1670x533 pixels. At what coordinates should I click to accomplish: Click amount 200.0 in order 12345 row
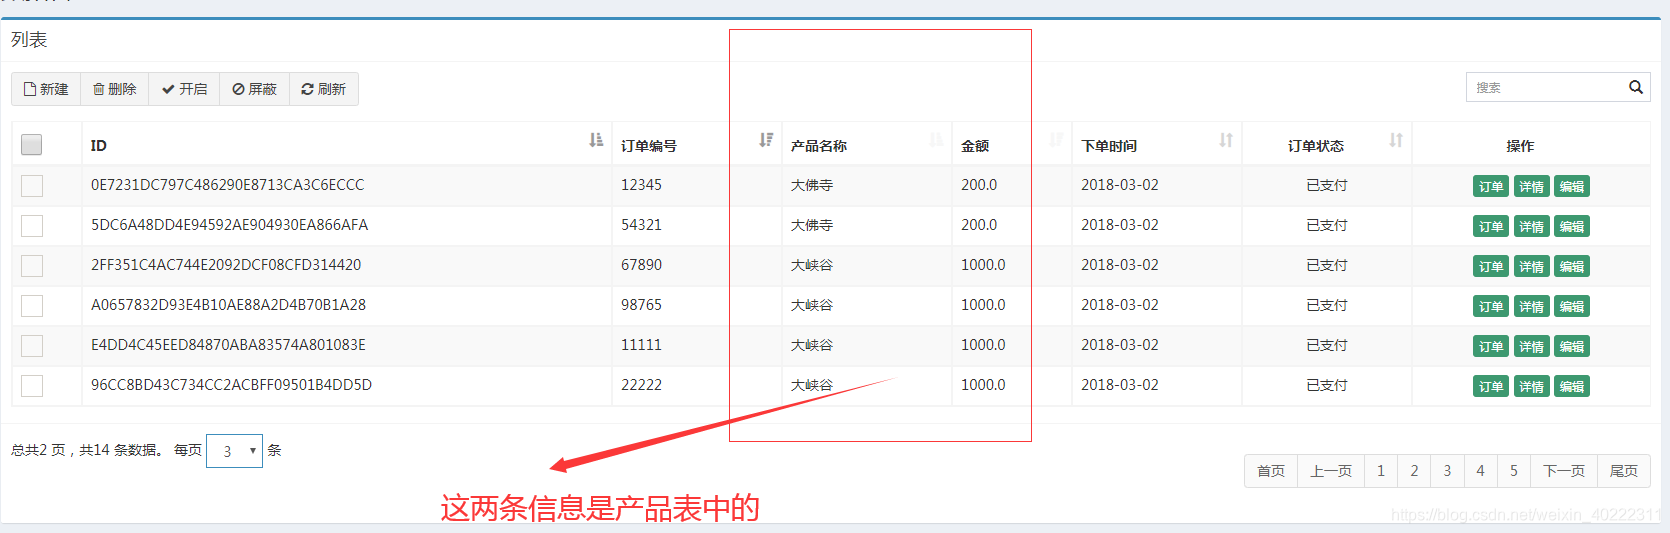tap(979, 185)
